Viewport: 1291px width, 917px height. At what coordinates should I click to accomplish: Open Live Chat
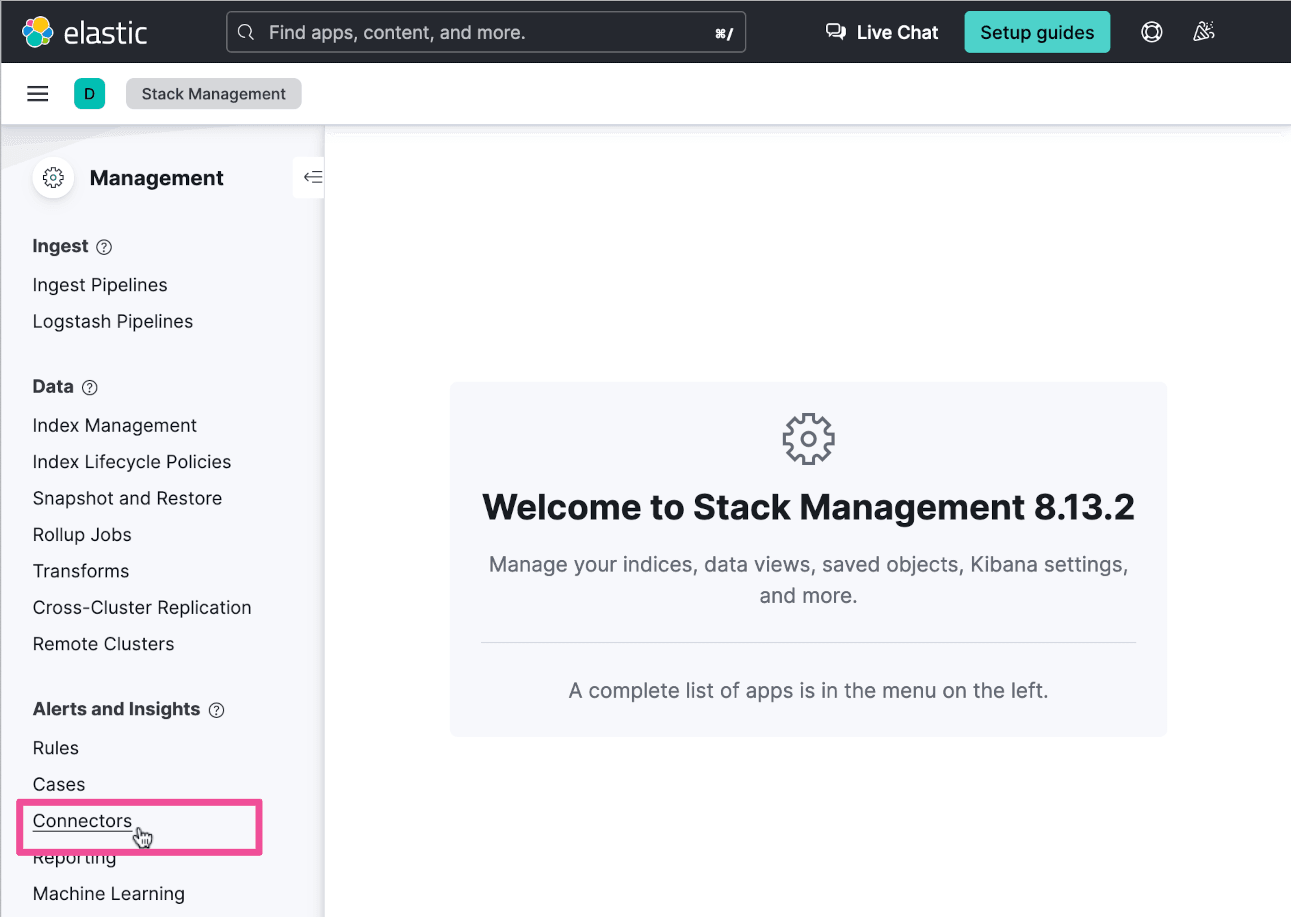click(x=882, y=32)
